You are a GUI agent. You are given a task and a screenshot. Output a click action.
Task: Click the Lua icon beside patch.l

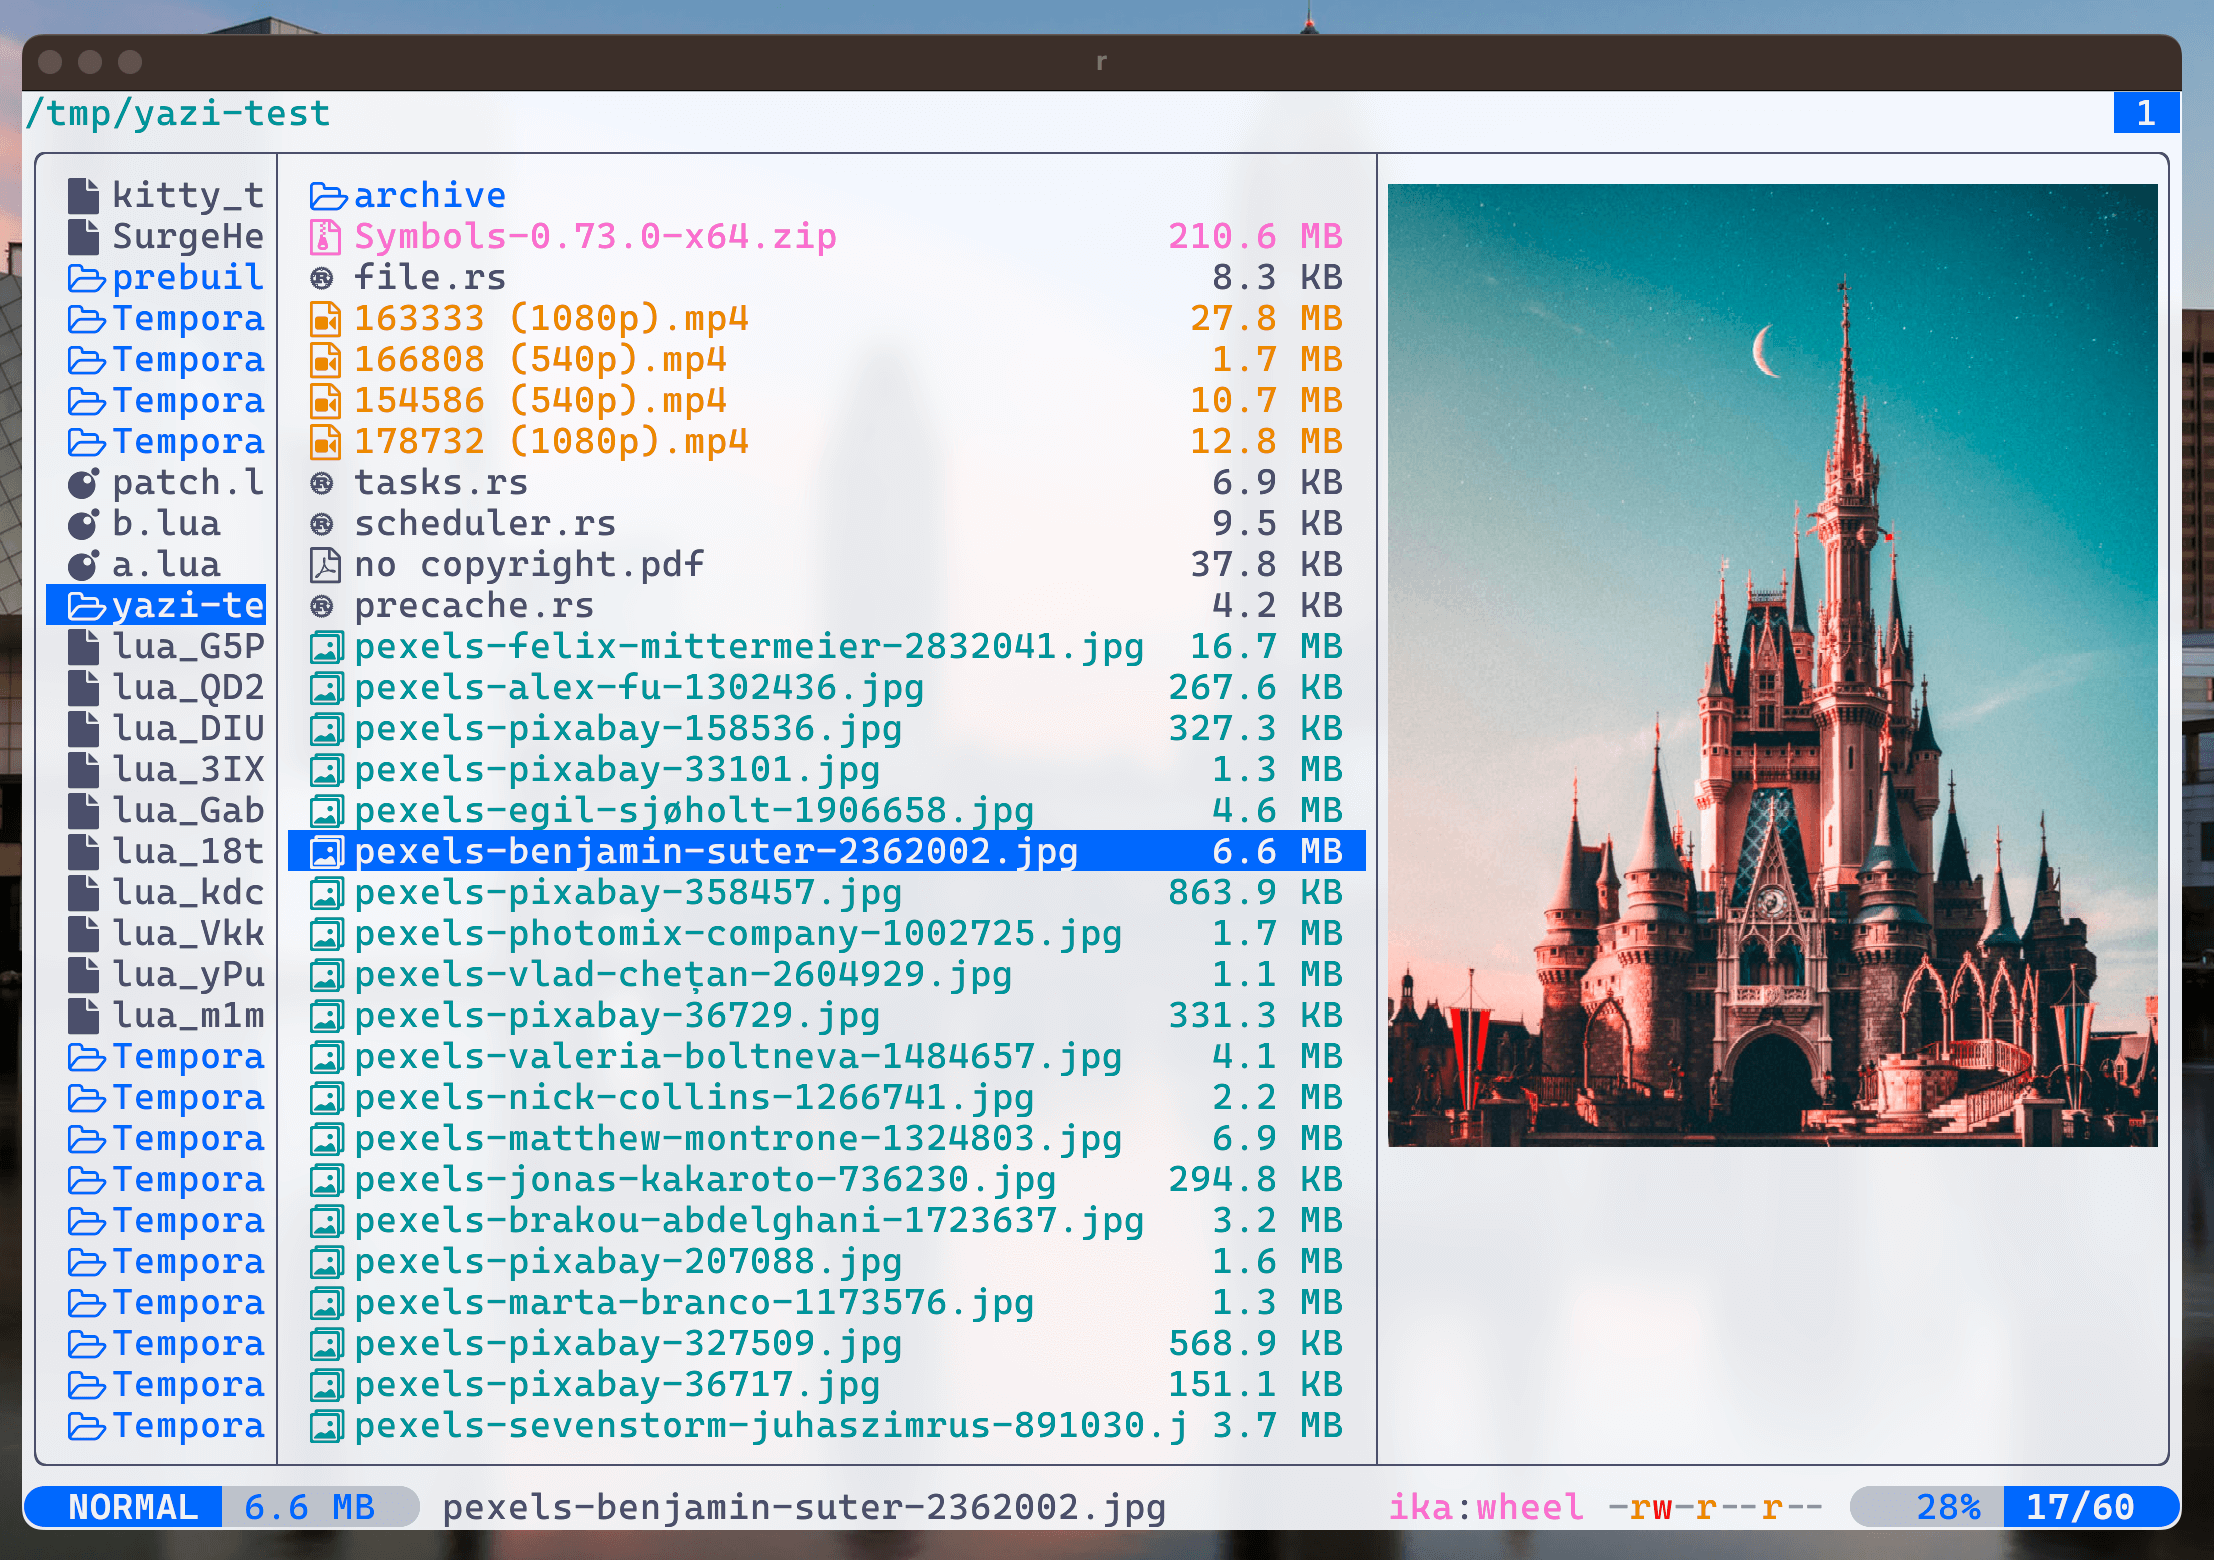[x=84, y=483]
